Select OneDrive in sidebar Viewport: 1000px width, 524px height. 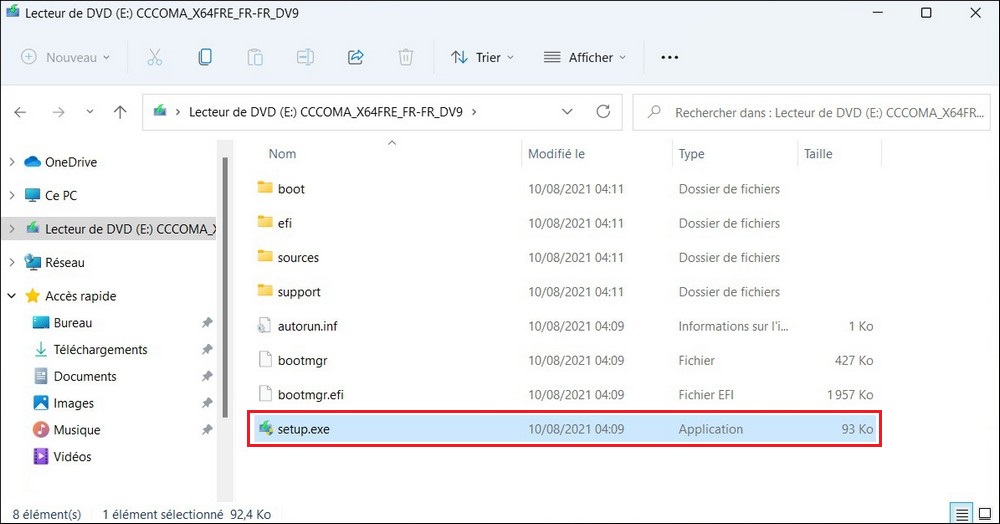click(71, 162)
